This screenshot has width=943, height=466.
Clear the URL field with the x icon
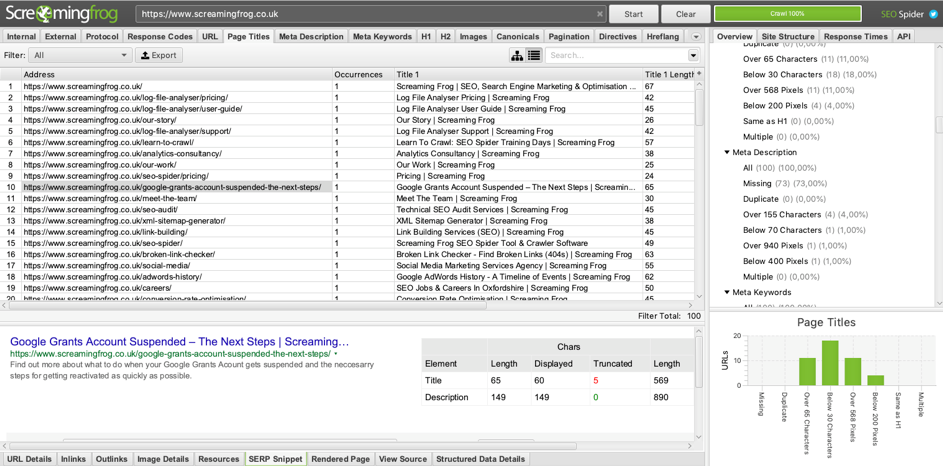coord(600,14)
